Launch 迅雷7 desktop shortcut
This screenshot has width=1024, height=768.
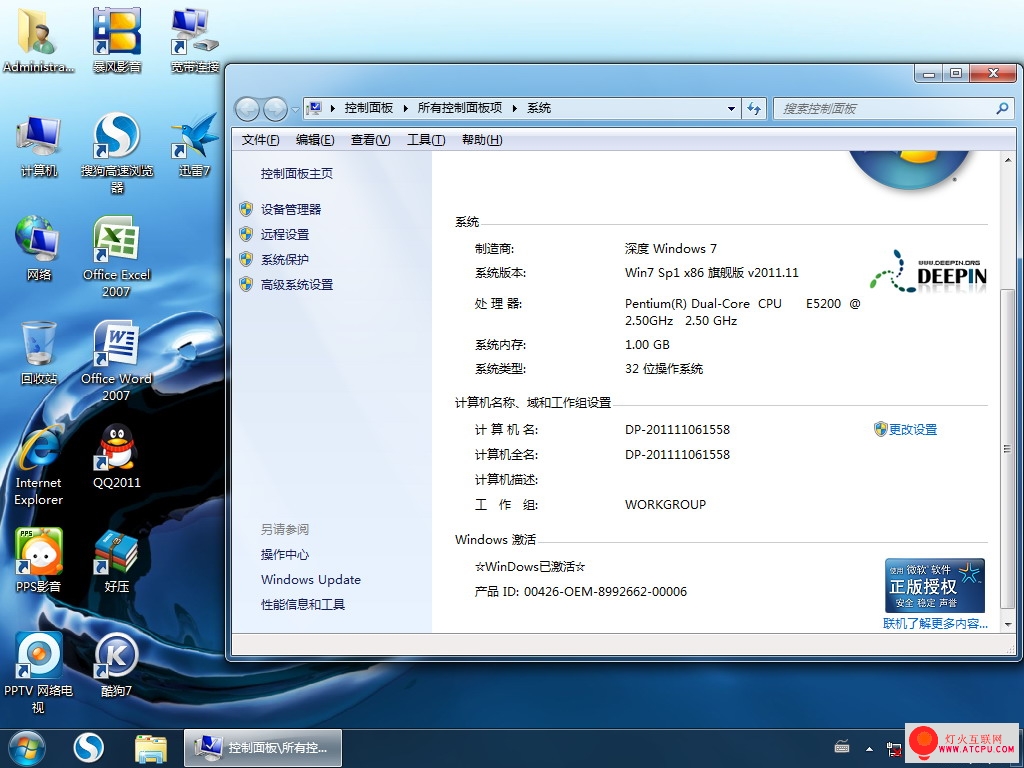click(x=194, y=145)
